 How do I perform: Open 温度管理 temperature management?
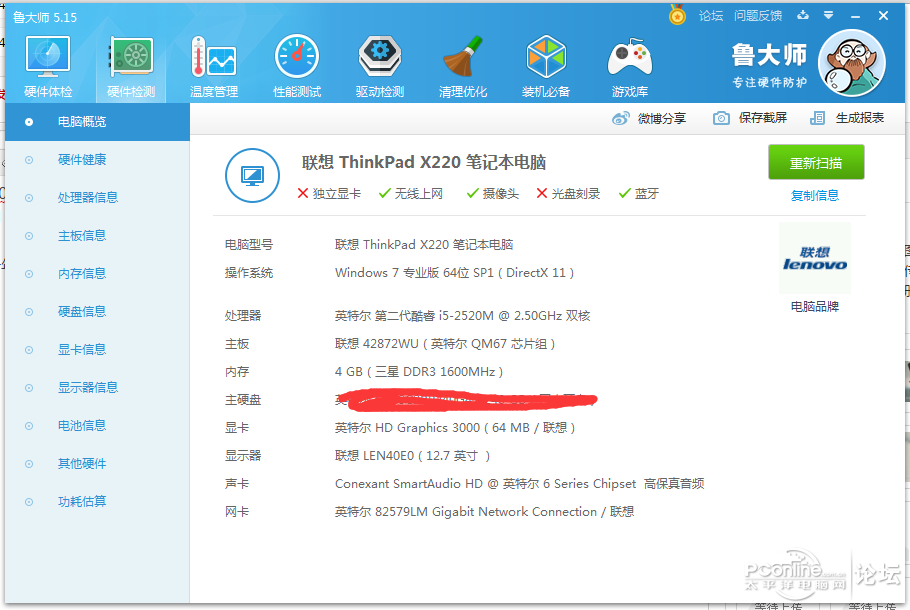click(x=214, y=66)
